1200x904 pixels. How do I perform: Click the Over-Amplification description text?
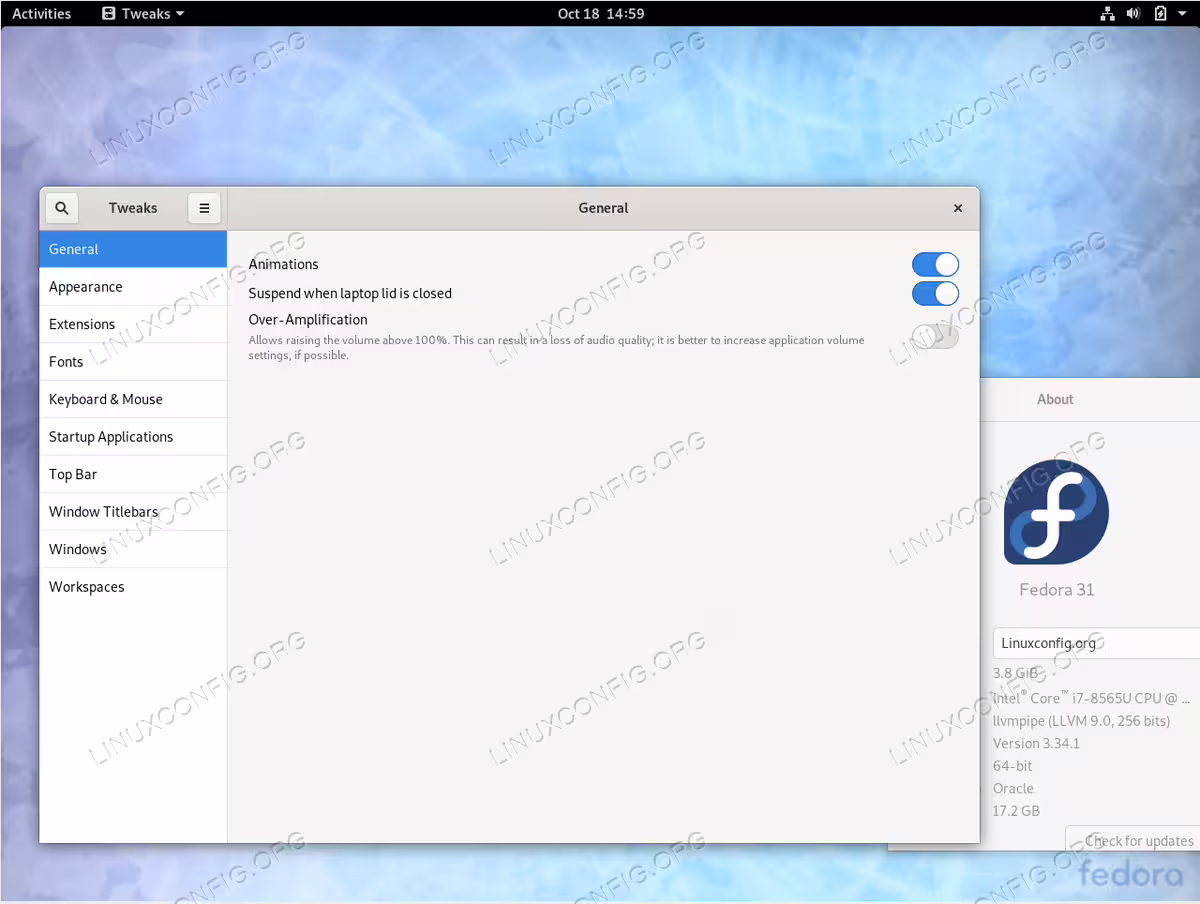tap(556, 348)
